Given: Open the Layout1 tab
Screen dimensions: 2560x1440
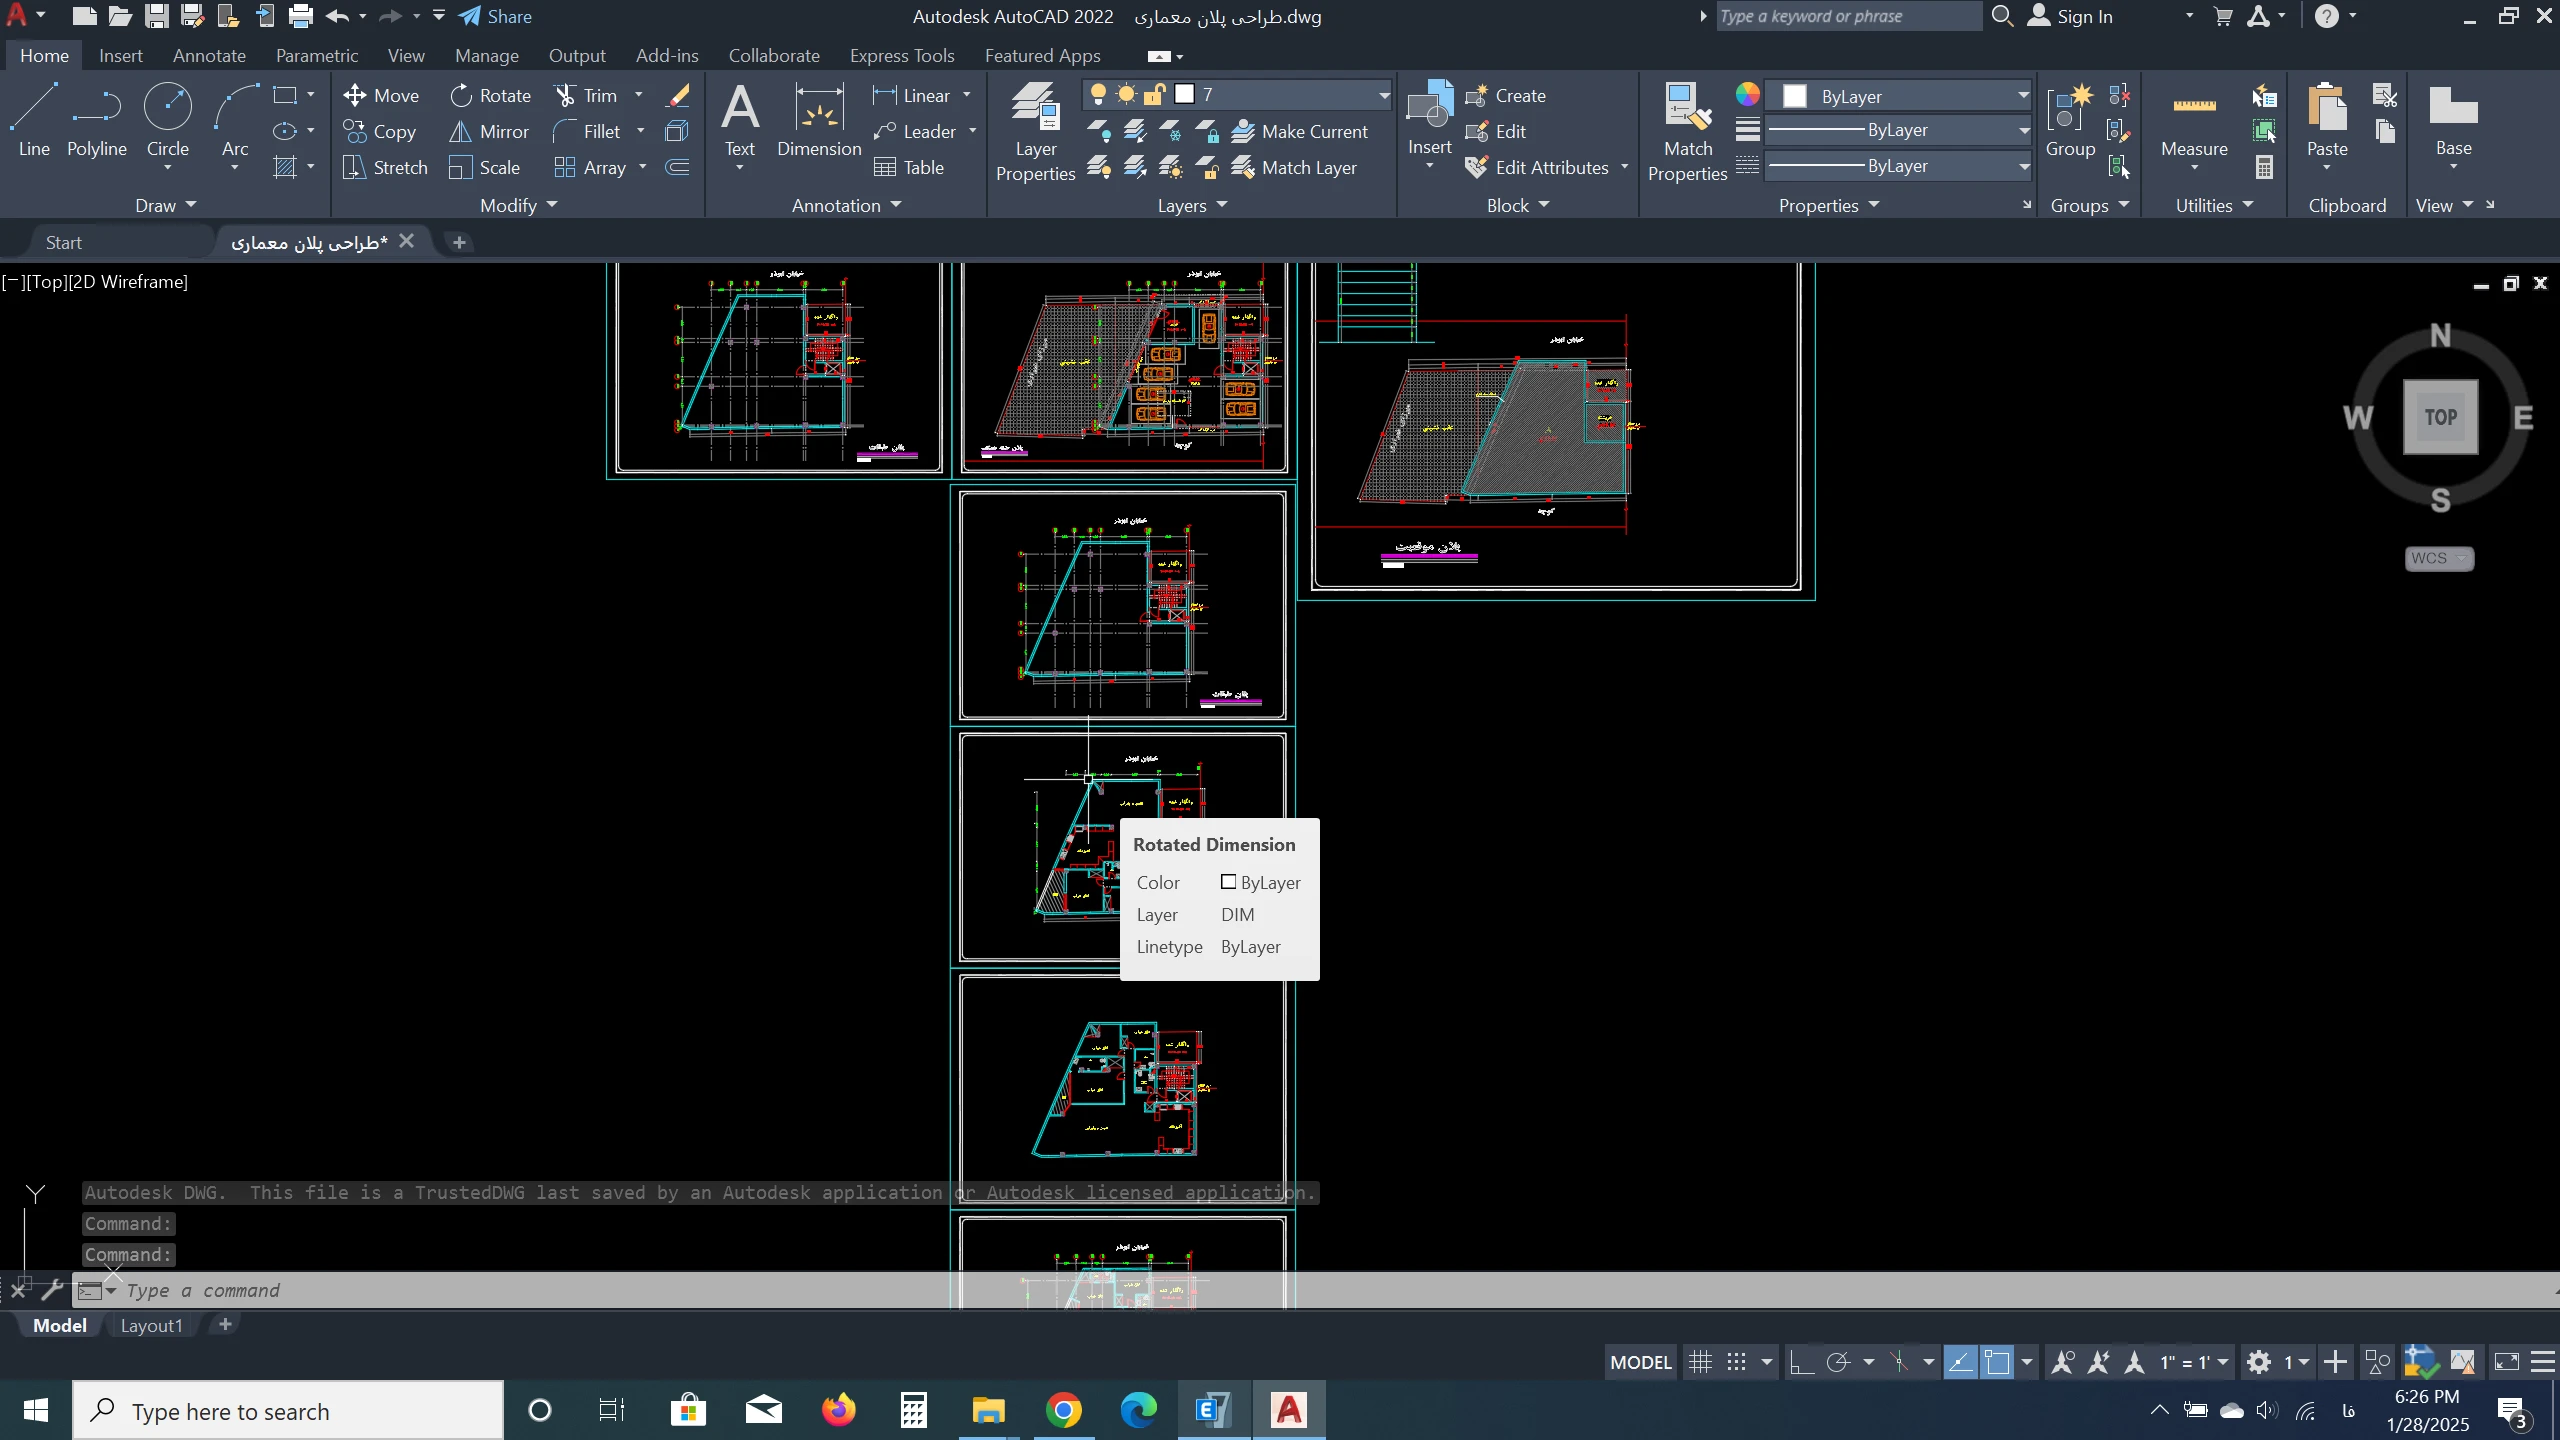Looking at the screenshot, I should pos(151,1325).
